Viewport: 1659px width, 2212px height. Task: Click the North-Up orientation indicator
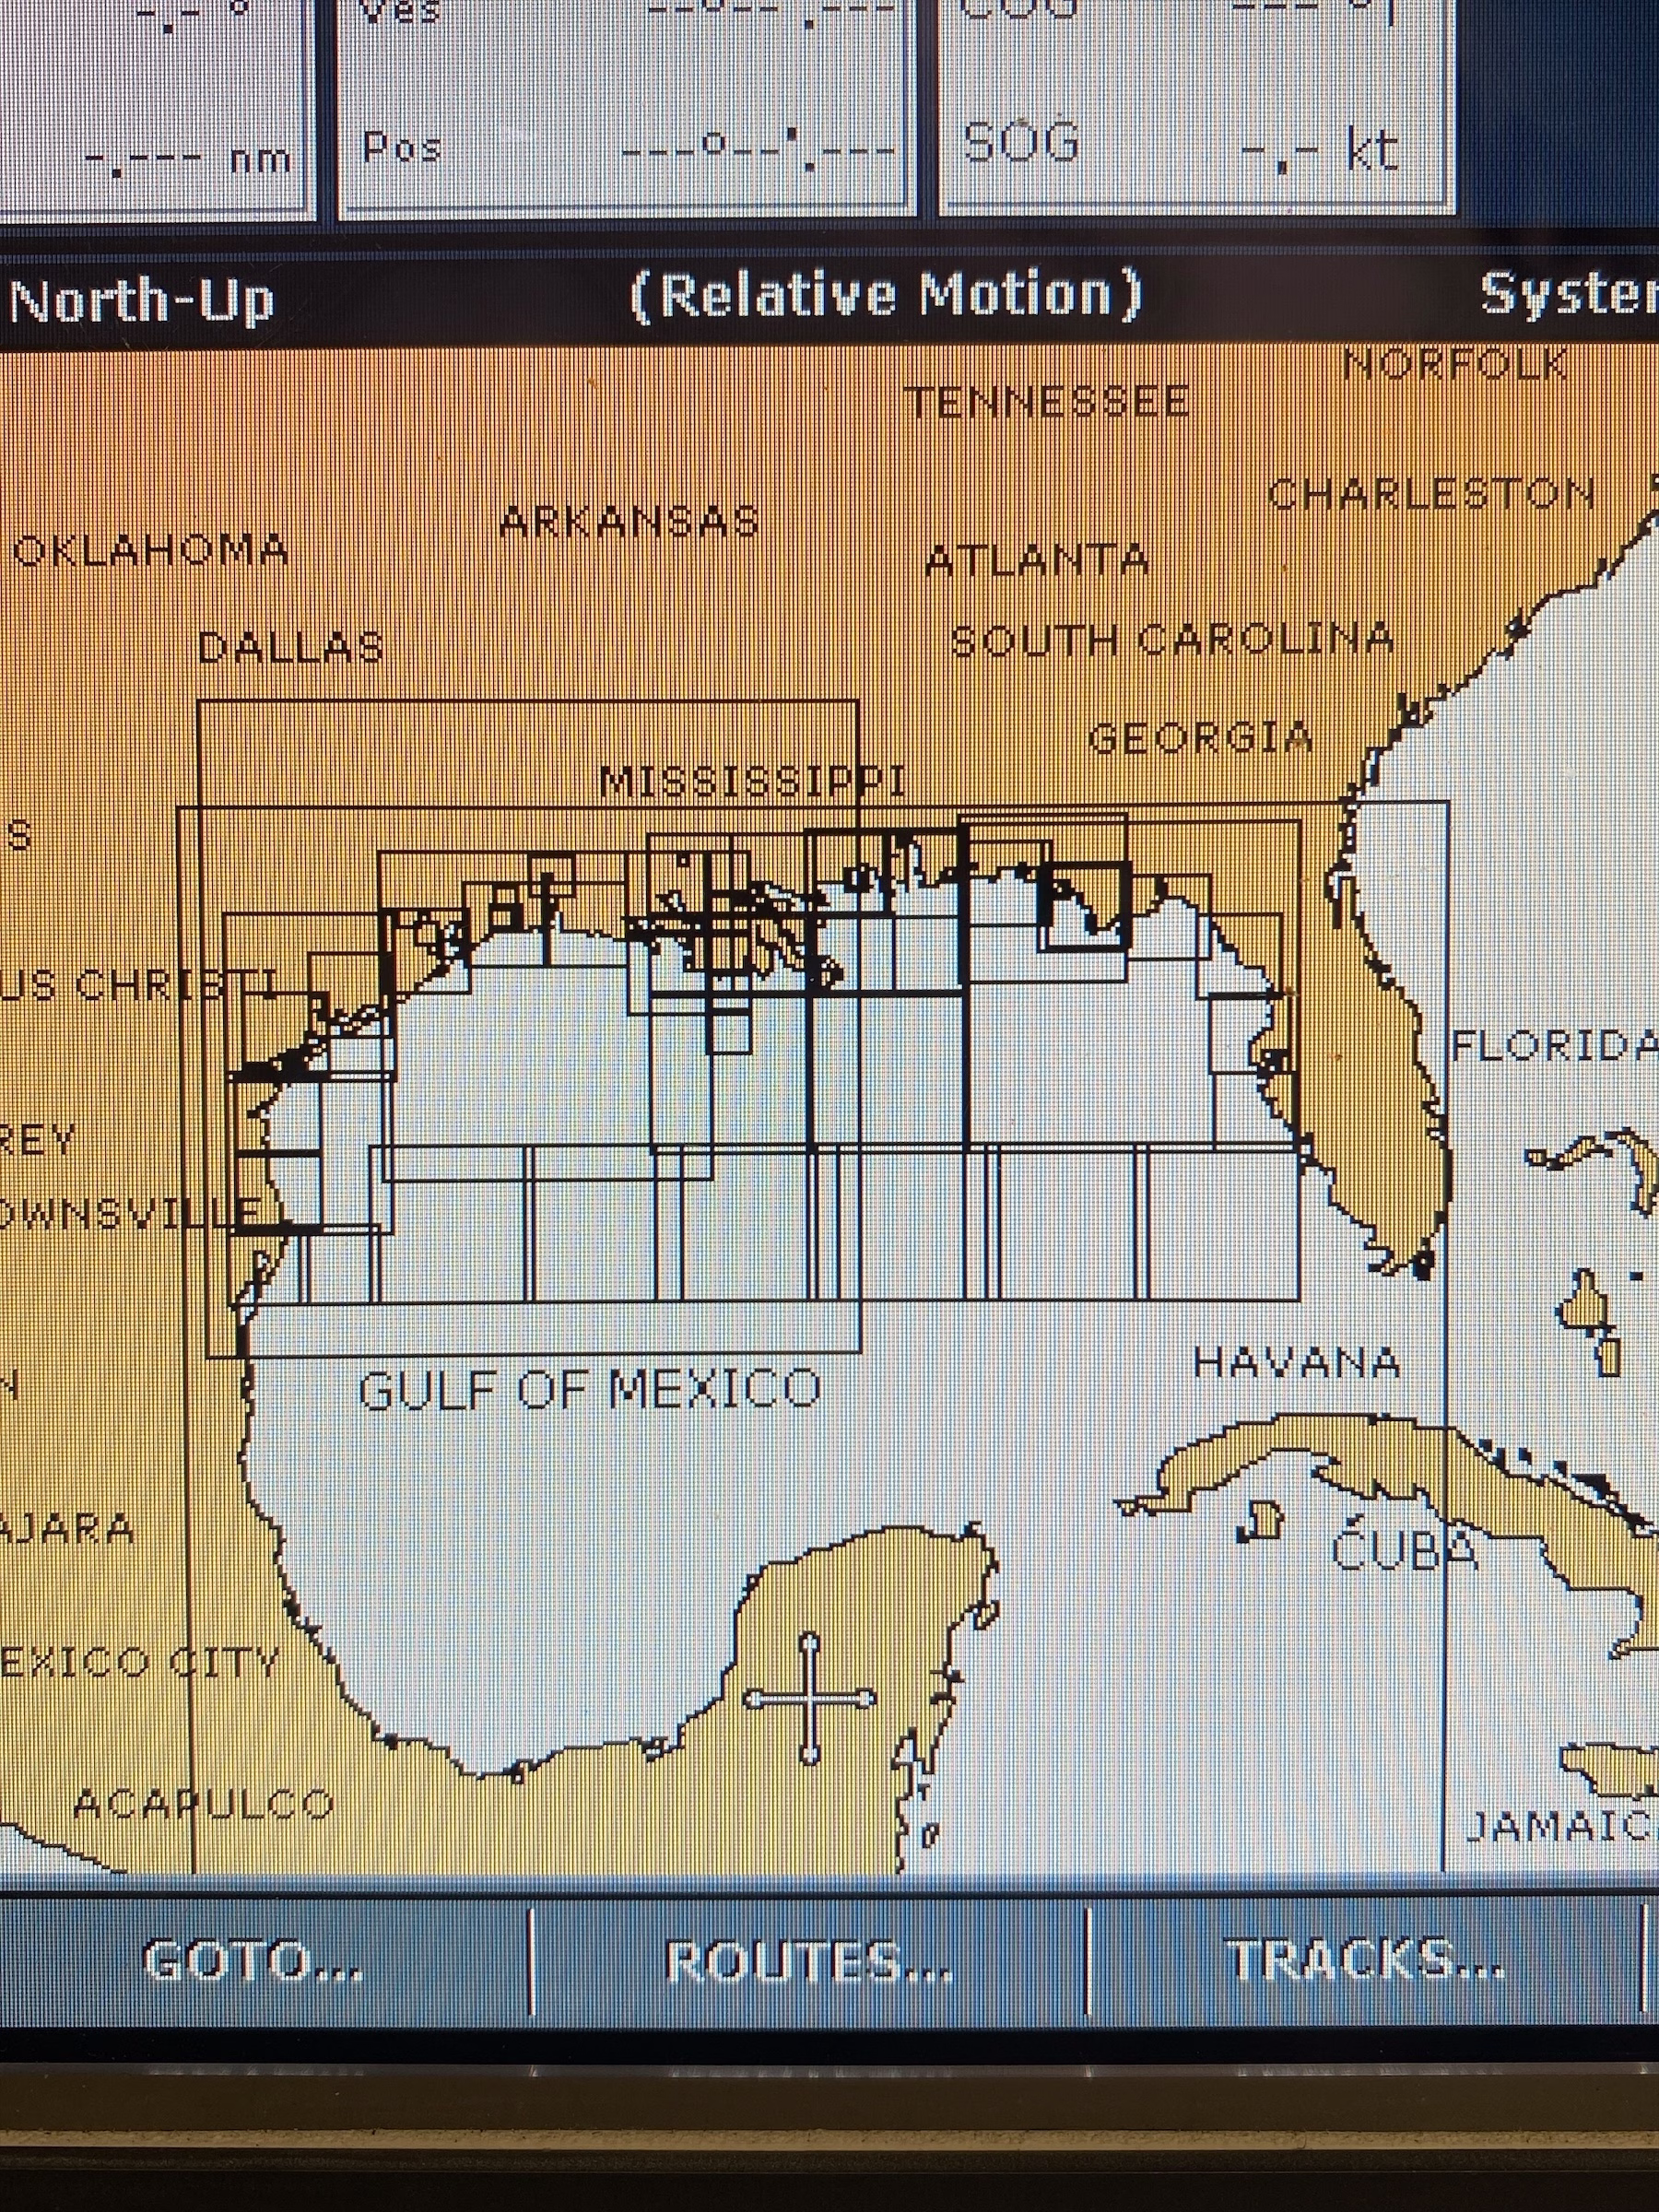click(x=142, y=301)
